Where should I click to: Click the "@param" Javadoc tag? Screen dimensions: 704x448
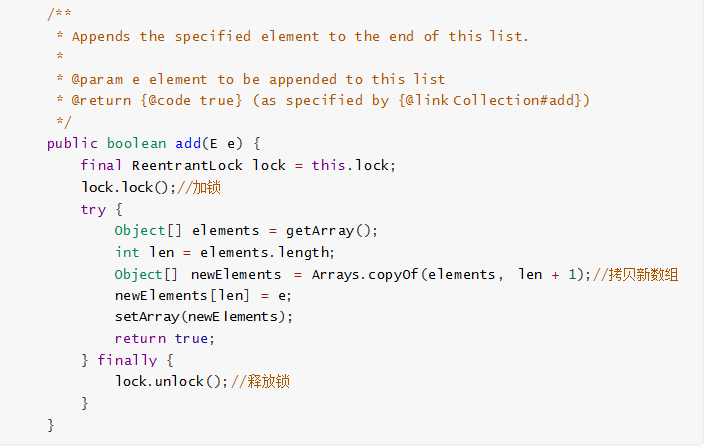(98, 79)
